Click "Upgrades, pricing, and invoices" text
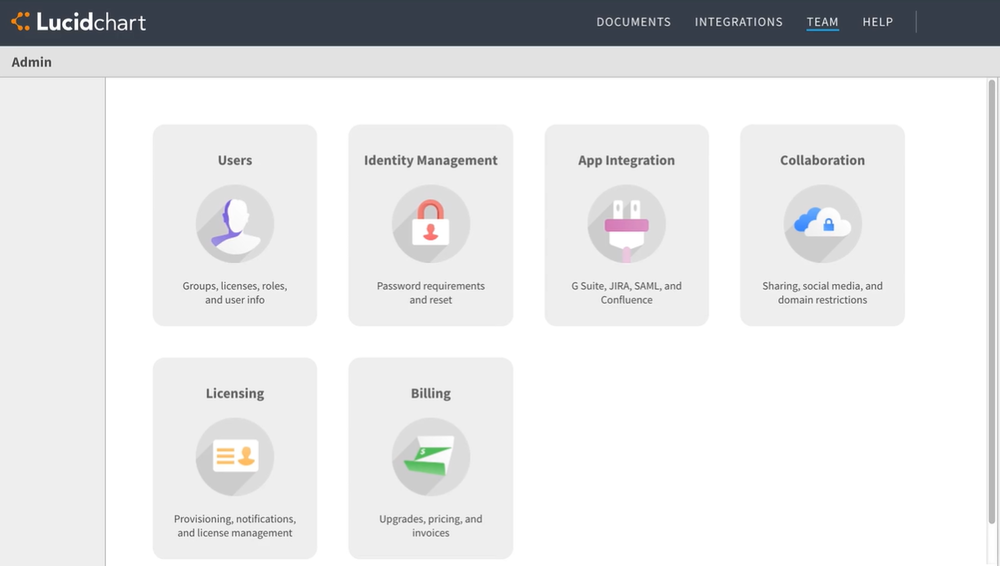 pos(430,526)
